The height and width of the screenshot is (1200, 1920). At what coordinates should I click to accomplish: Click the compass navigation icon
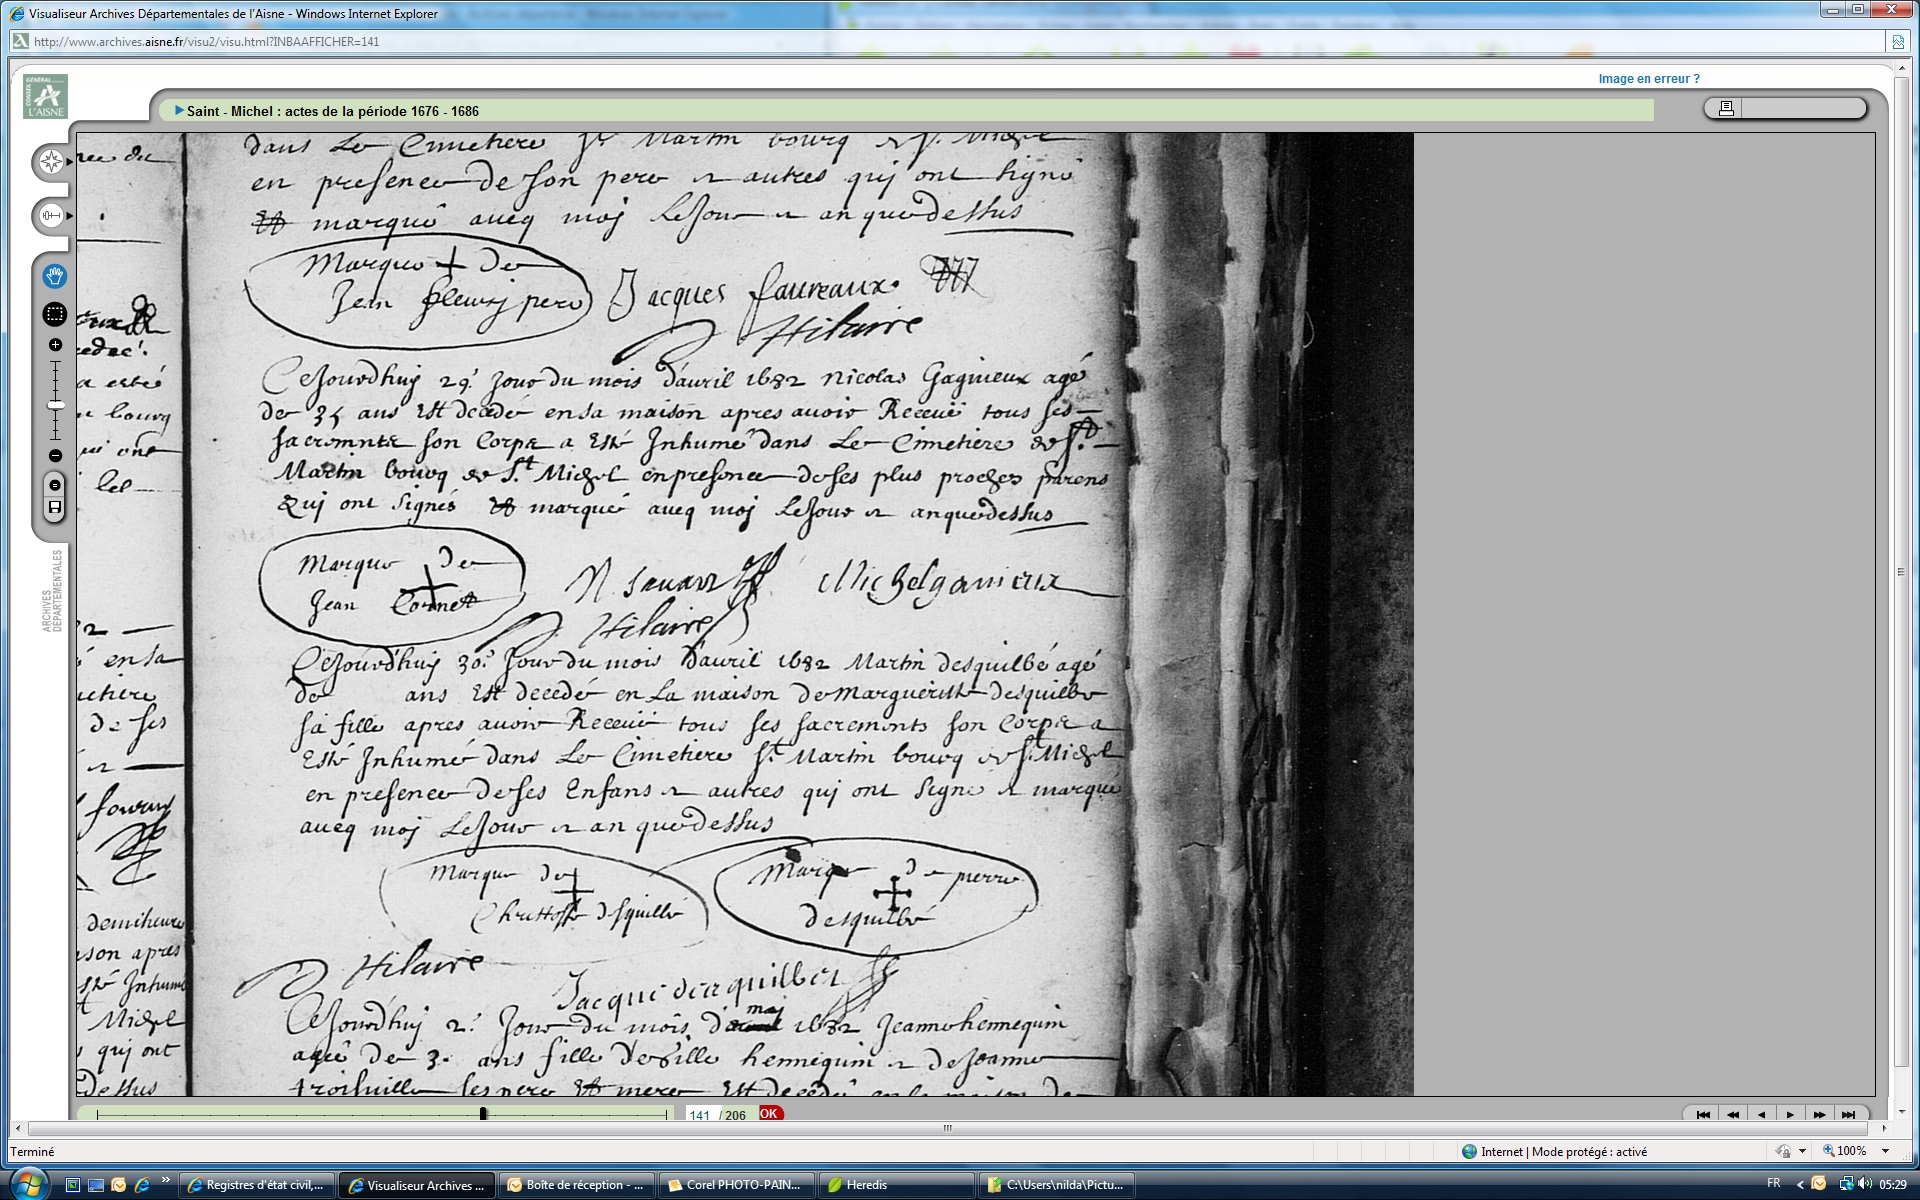point(51,162)
